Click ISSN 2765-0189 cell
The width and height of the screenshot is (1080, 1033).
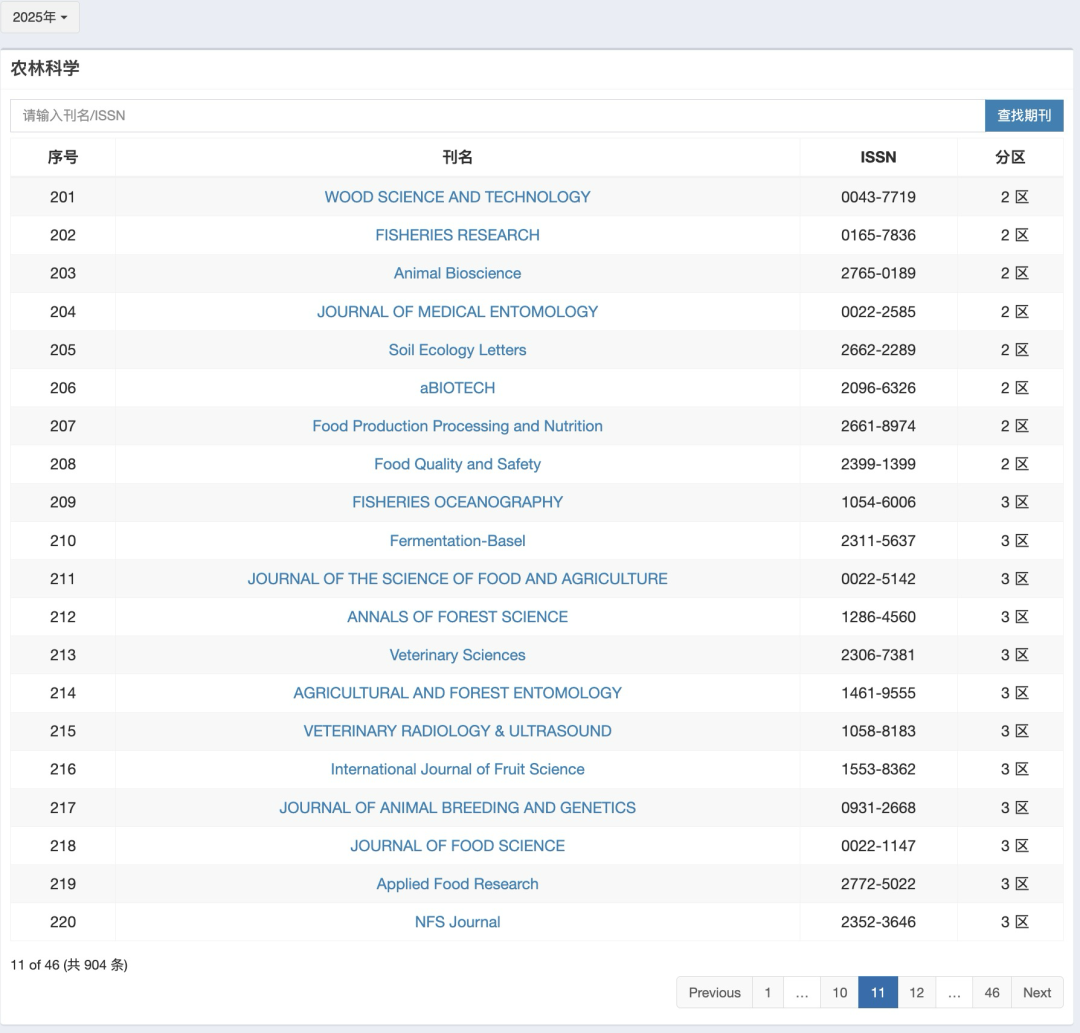(878, 273)
